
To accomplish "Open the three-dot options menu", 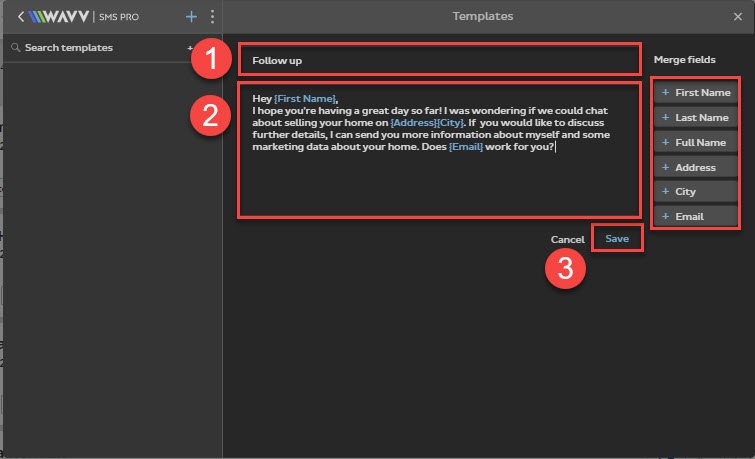I will 212,16.
